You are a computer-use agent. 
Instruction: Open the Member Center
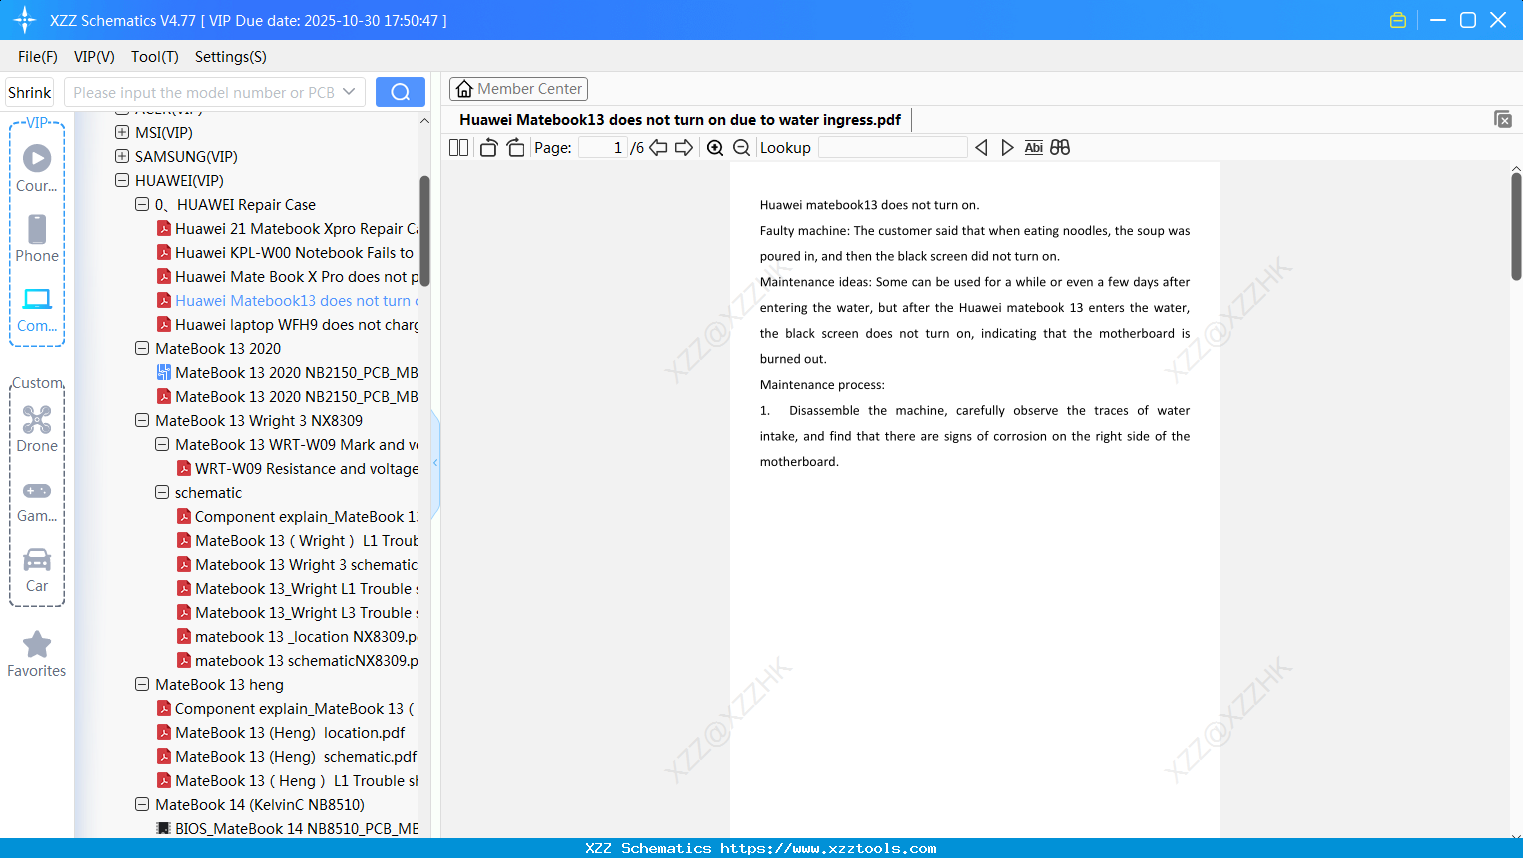[518, 89]
